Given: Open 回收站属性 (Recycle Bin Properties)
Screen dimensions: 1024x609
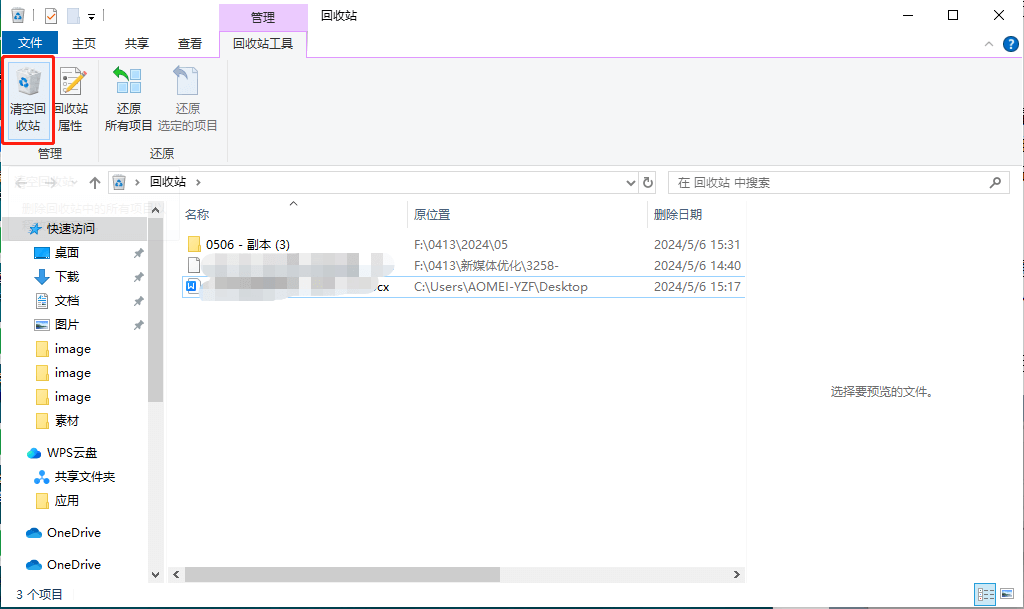Looking at the screenshot, I should [71, 97].
